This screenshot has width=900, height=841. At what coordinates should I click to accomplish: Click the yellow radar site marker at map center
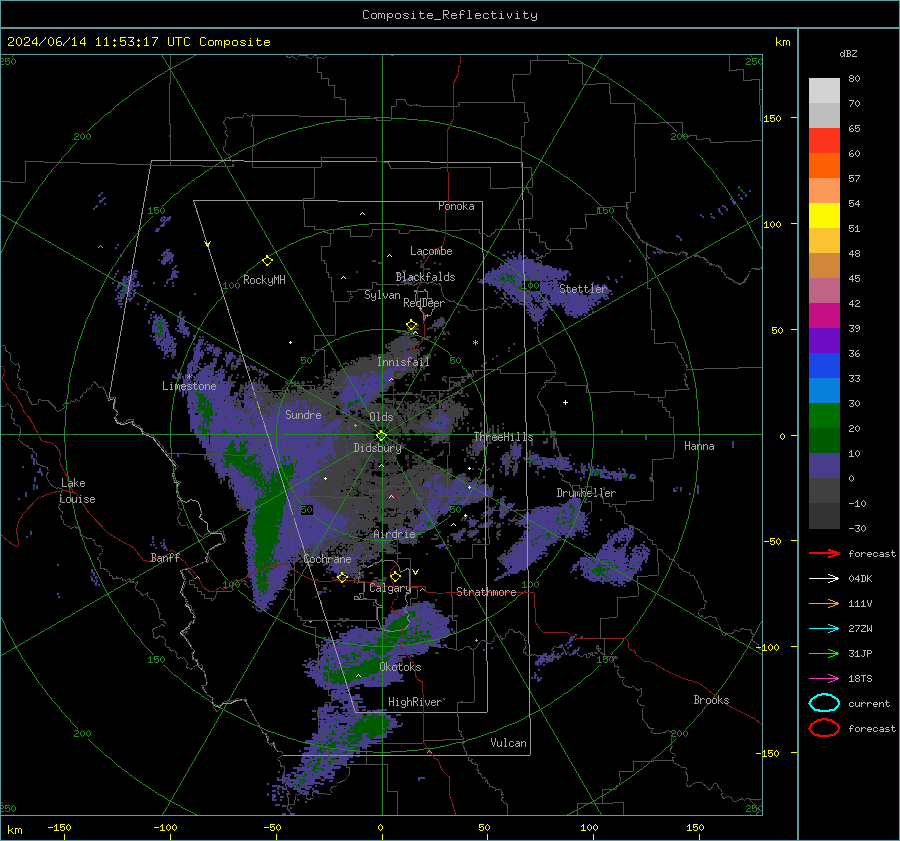click(382, 435)
